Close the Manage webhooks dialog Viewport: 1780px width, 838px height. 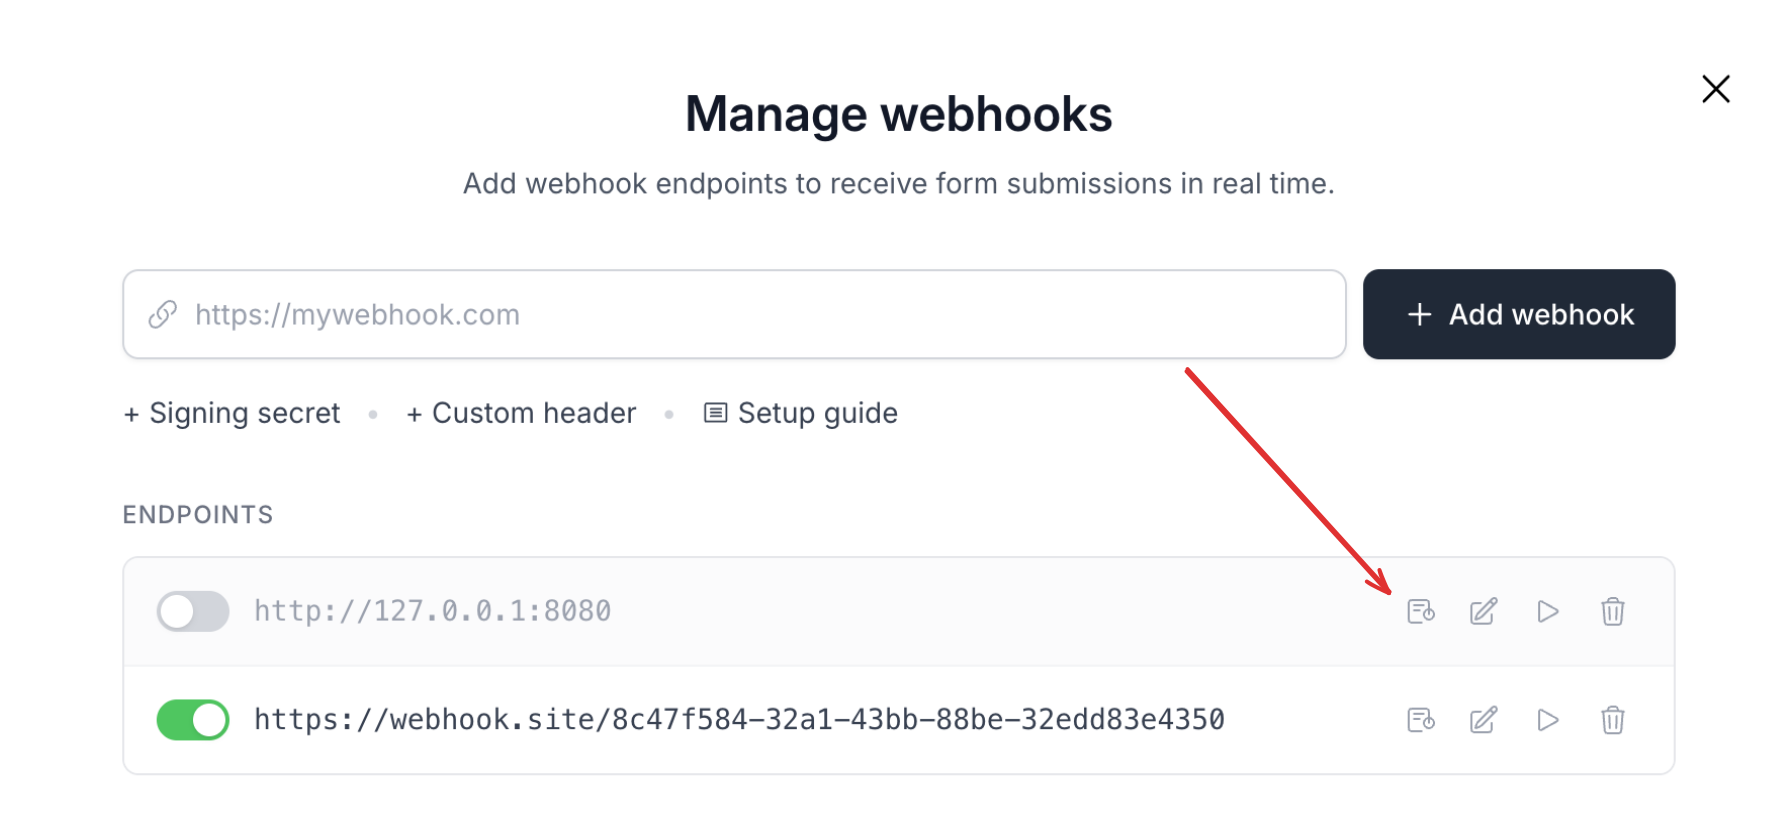pos(1716,89)
